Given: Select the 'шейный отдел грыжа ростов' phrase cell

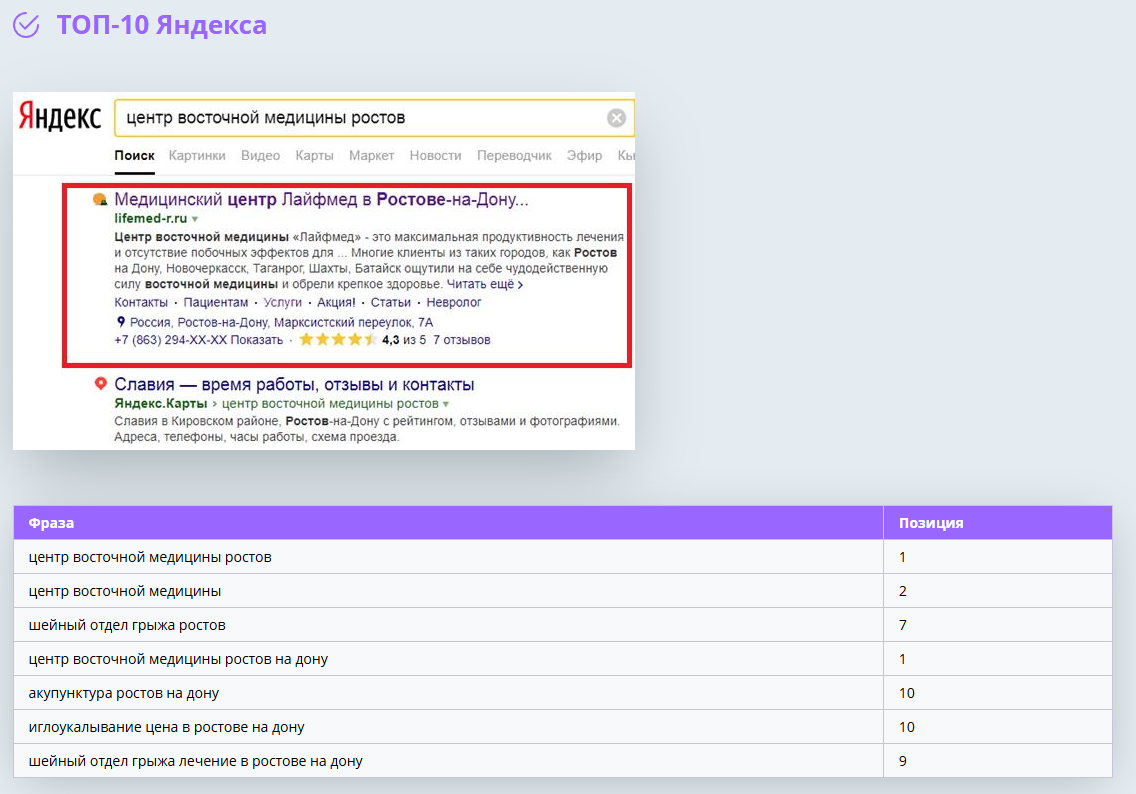Looking at the screenshot, I should tap(448, 625).
